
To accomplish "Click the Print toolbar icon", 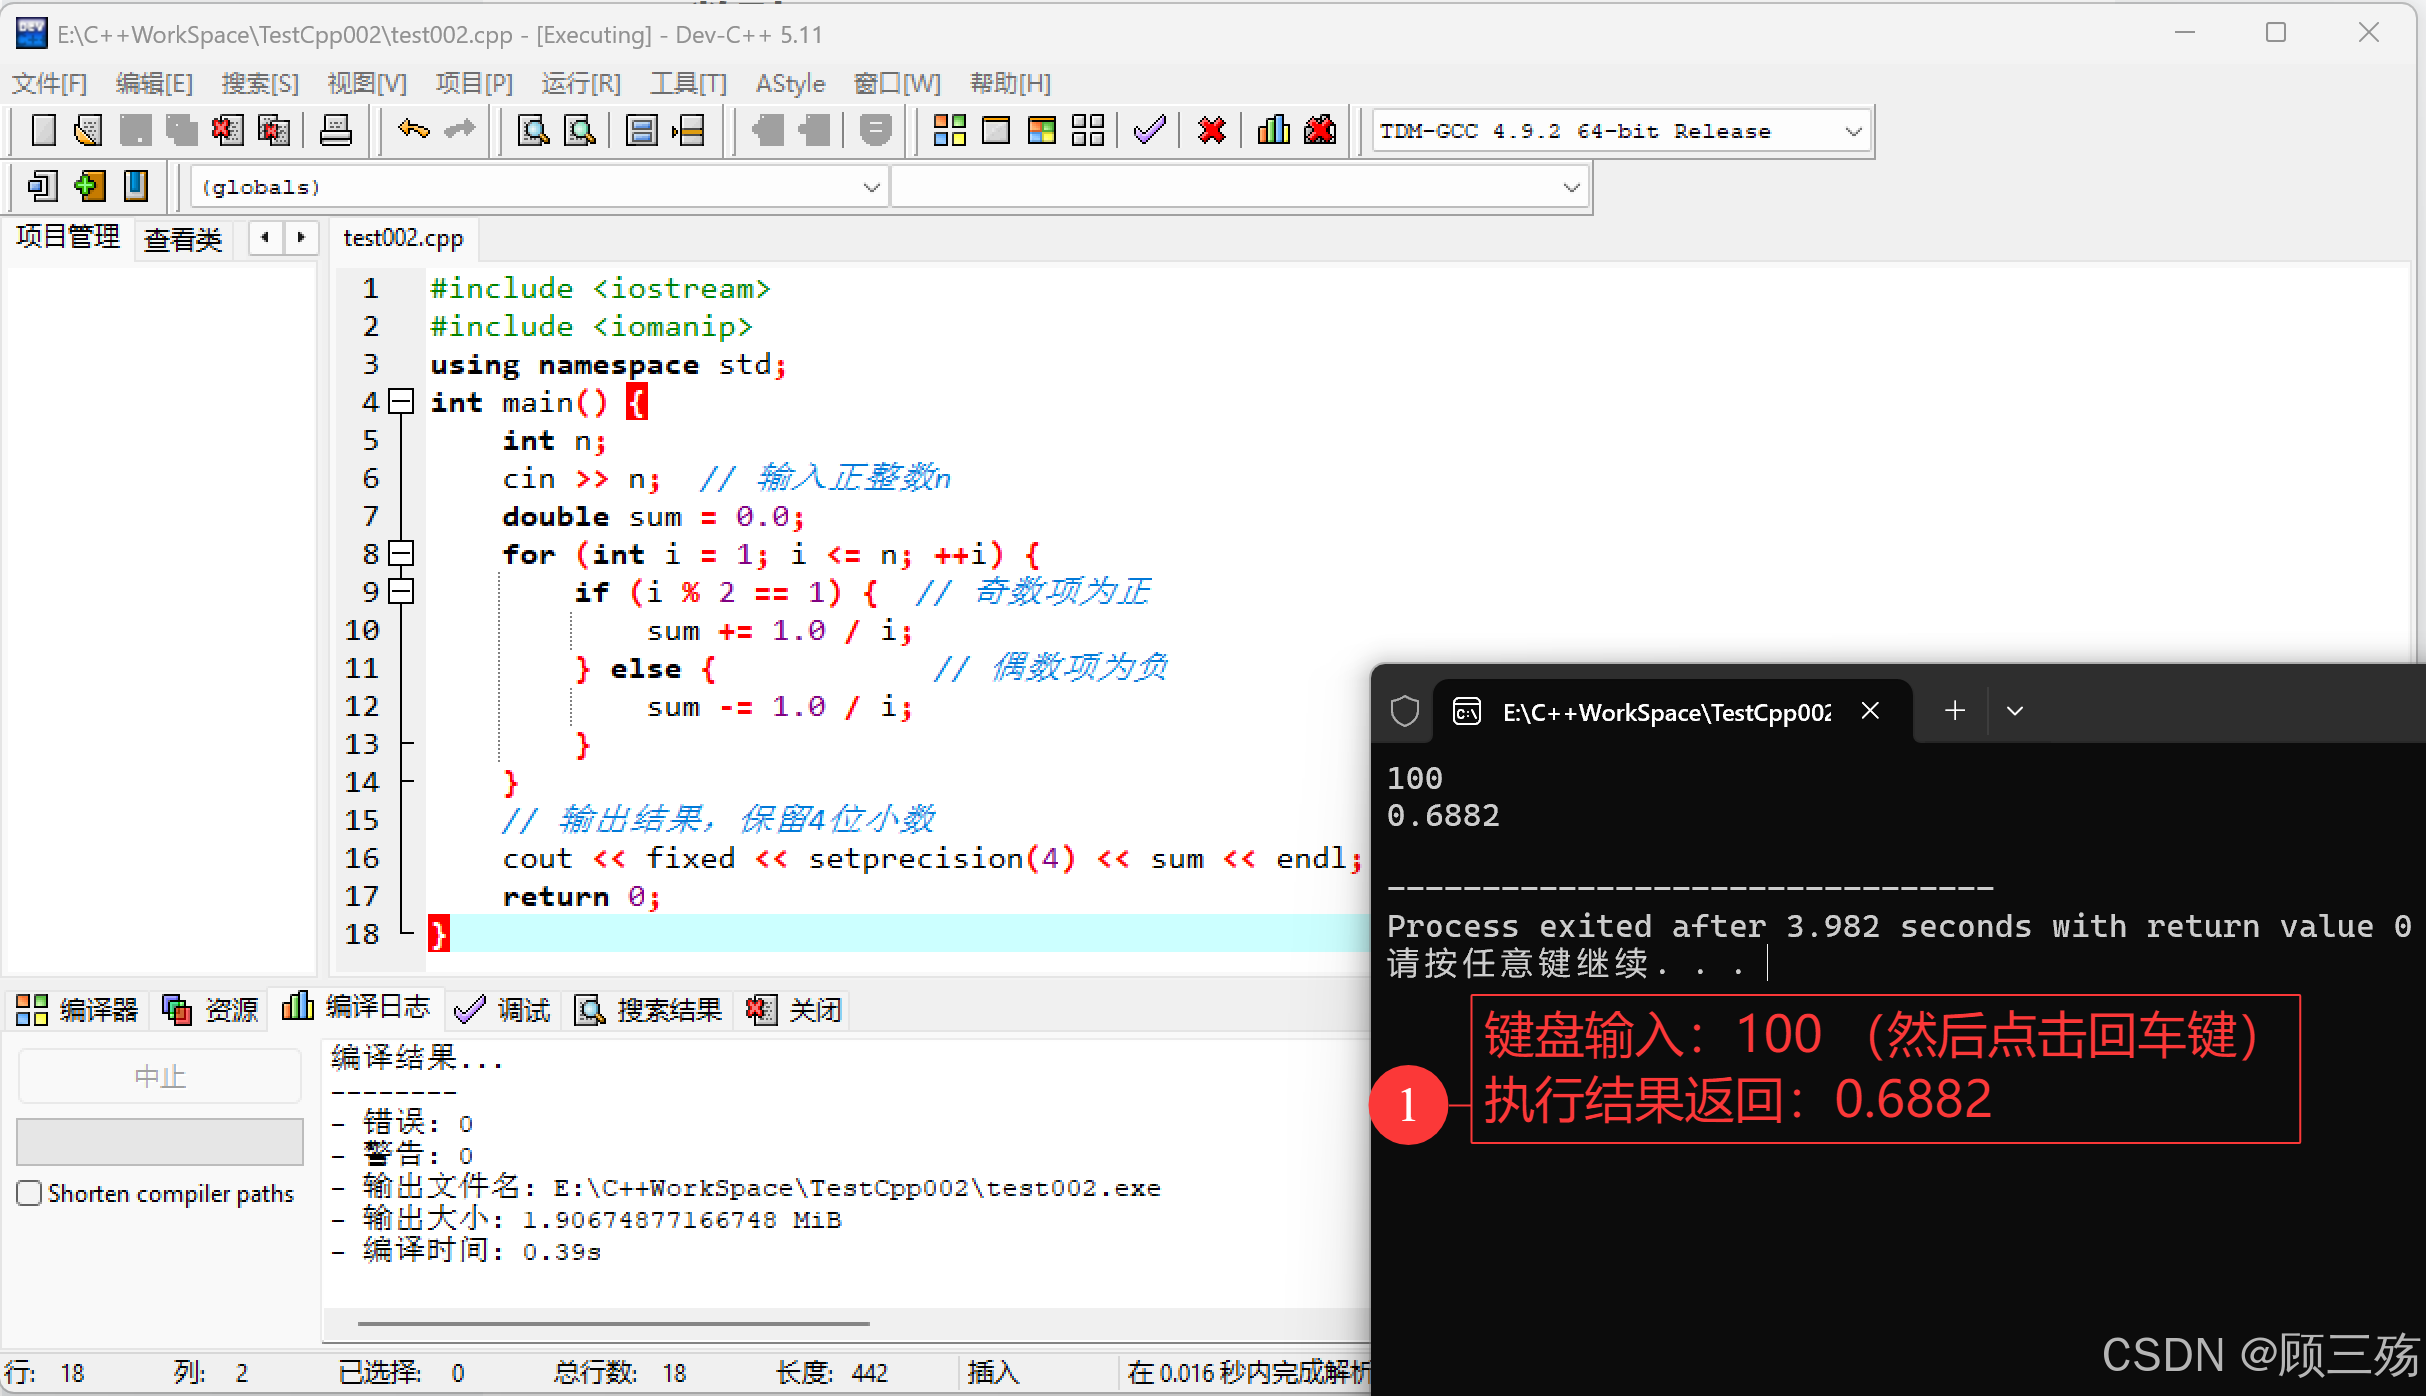I will pyautogui.click(x=335, y=130).
